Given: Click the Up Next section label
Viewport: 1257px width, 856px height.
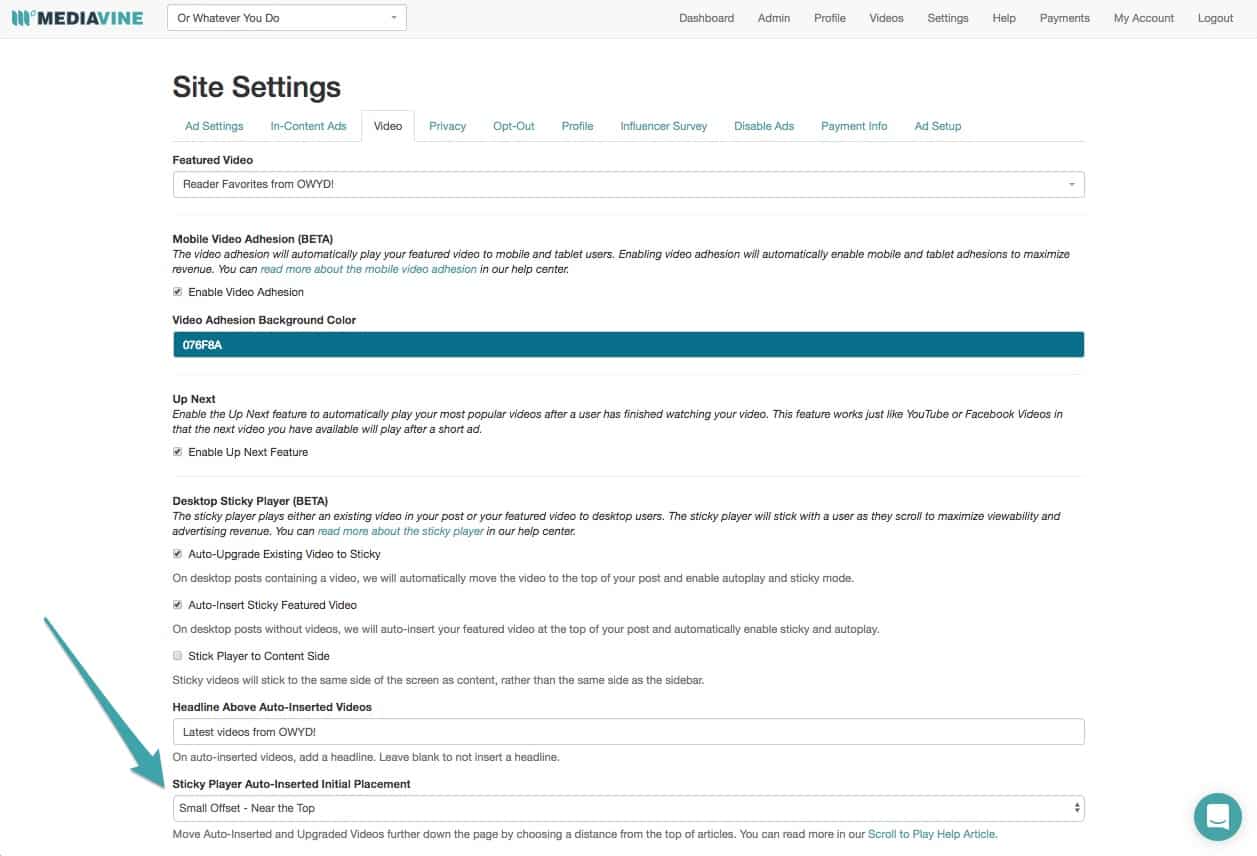Looking at the screenshot, I should (194, 399).
